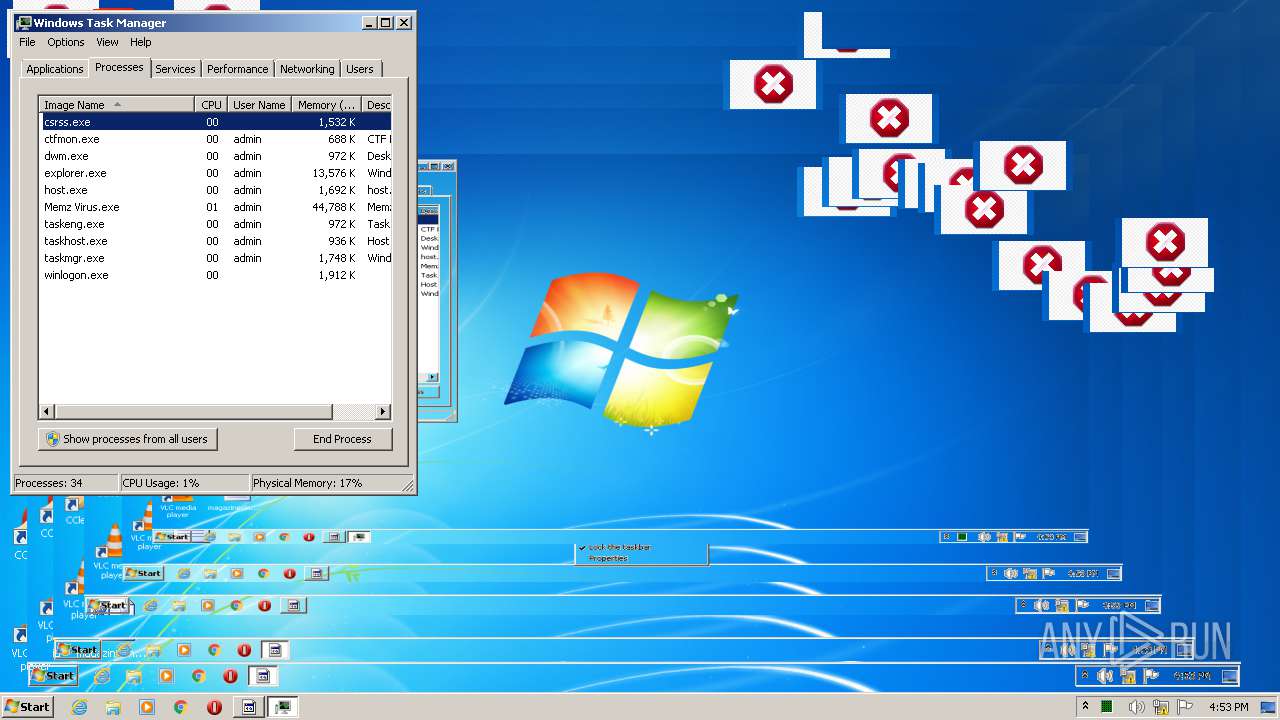
Task: Select the winlogon.exe process
Action: coord(215,275)
